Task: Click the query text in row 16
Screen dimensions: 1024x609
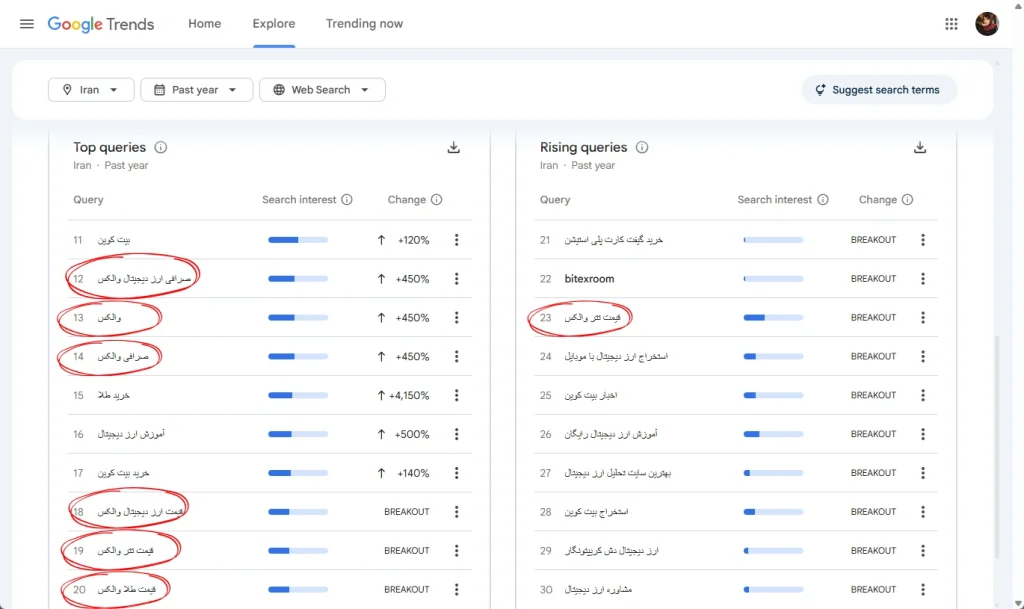Action: click(x=131, y=434)
